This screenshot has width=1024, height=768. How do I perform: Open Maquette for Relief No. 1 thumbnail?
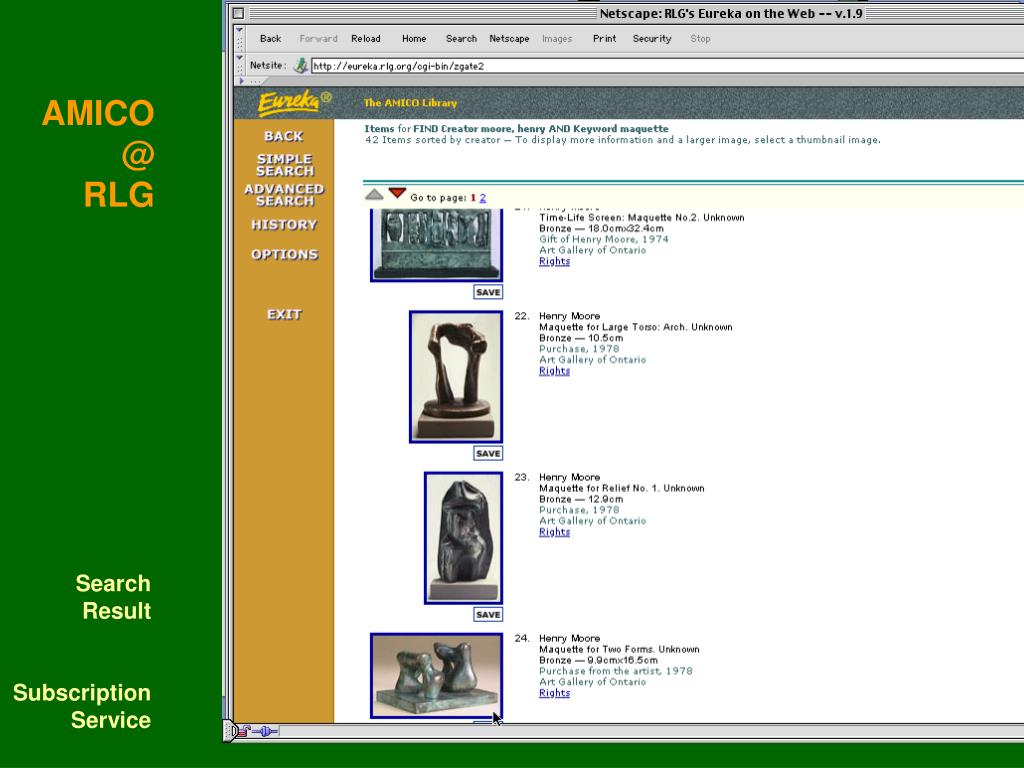pos(464,538)
